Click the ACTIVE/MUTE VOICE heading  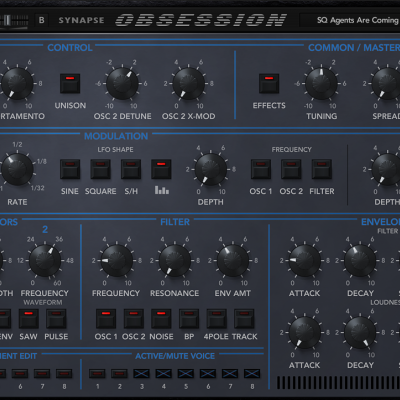175,356
